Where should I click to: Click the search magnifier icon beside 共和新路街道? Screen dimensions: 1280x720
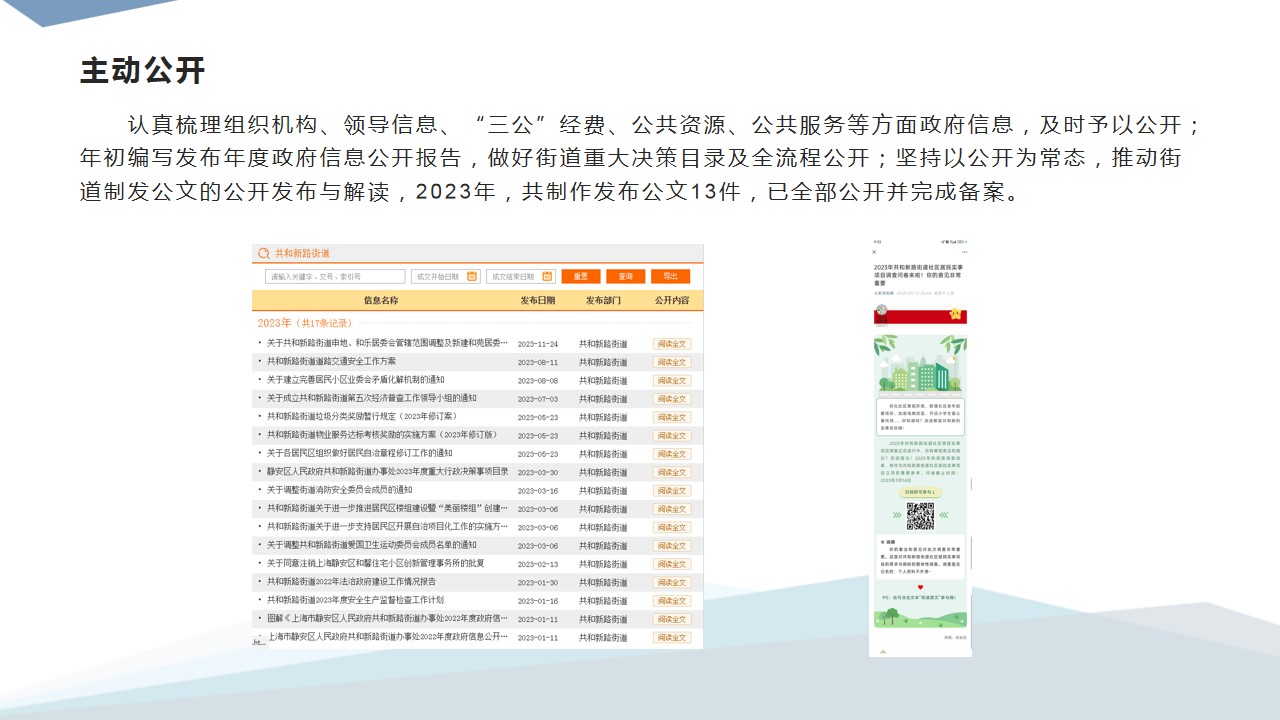[264, 254]
